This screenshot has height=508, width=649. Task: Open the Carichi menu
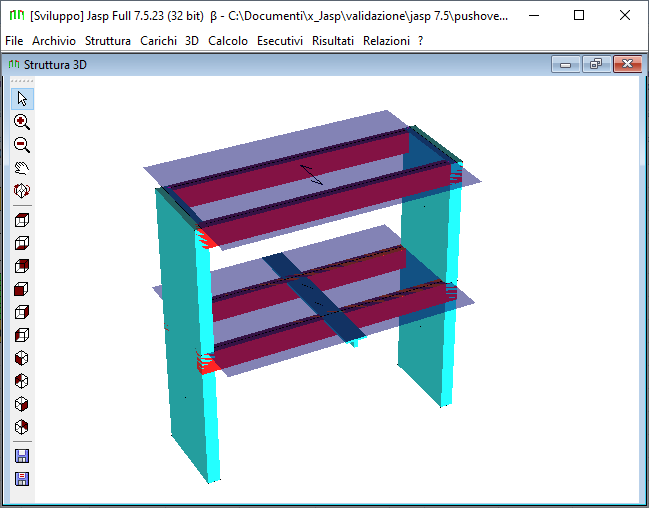click(x=159, y=41)
